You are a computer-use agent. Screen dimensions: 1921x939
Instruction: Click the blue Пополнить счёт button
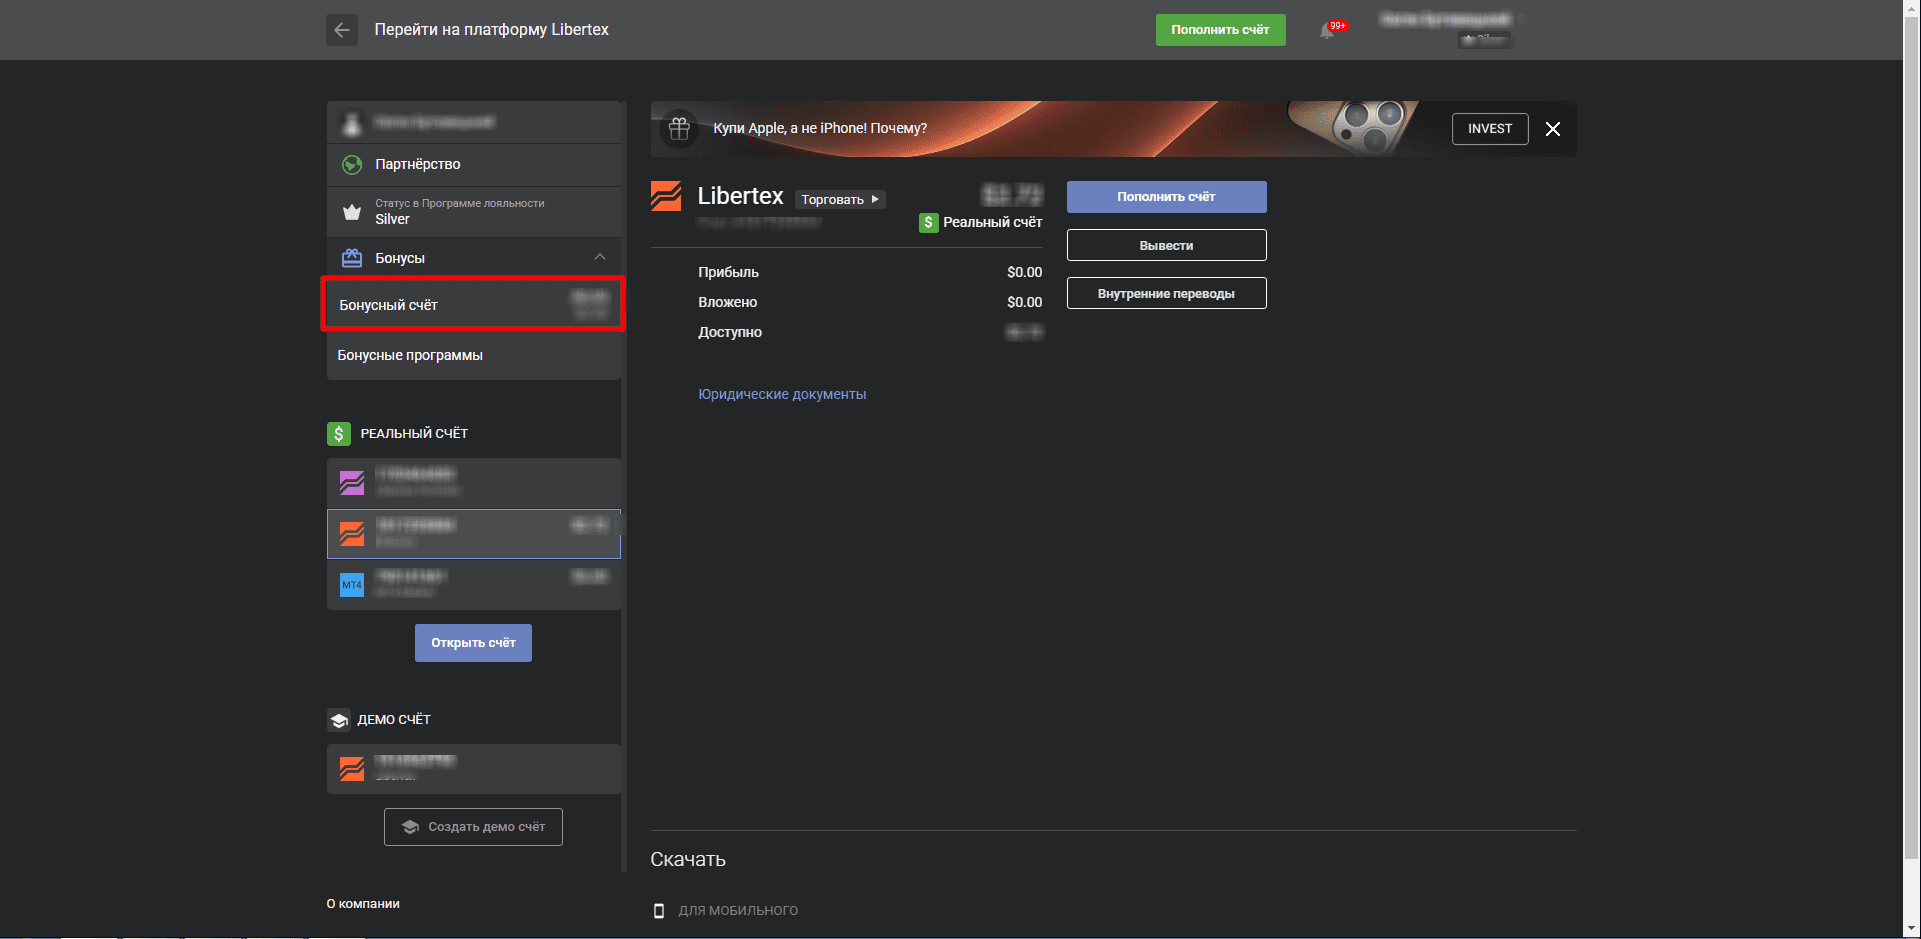coord(1166,197)
